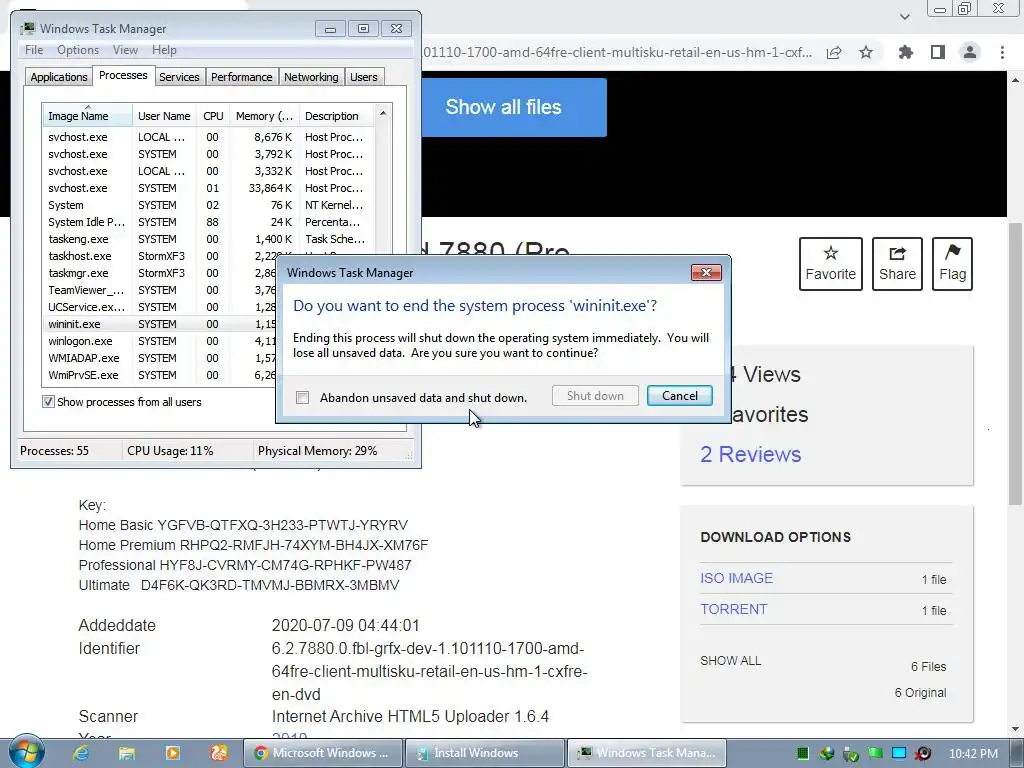Sort processes by the User Name column header

(165, 116)
